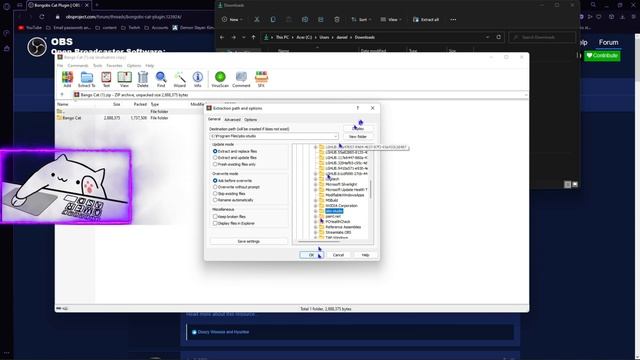Click the horizontal scrollbar under folder tree
This screenshot has width=640, height=360.
click(319, 242)
